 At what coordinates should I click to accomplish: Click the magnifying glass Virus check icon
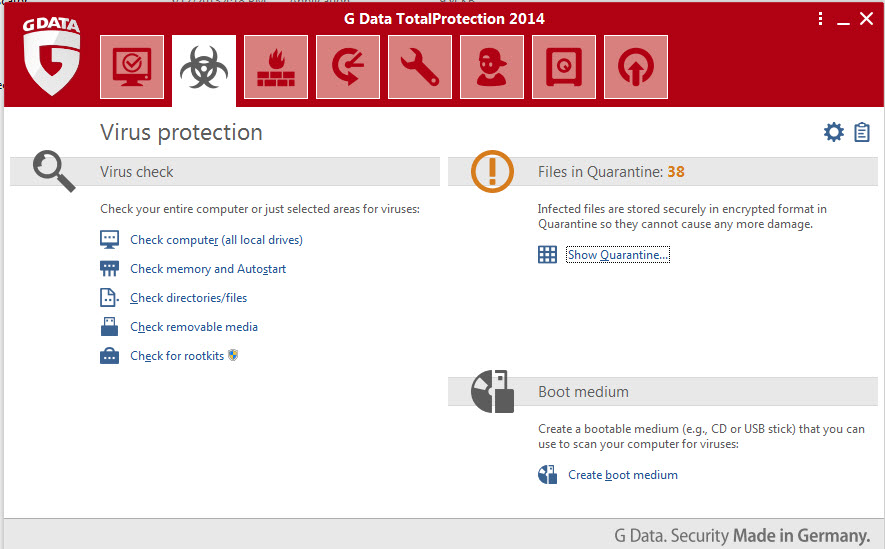click(x=54, y=171)
